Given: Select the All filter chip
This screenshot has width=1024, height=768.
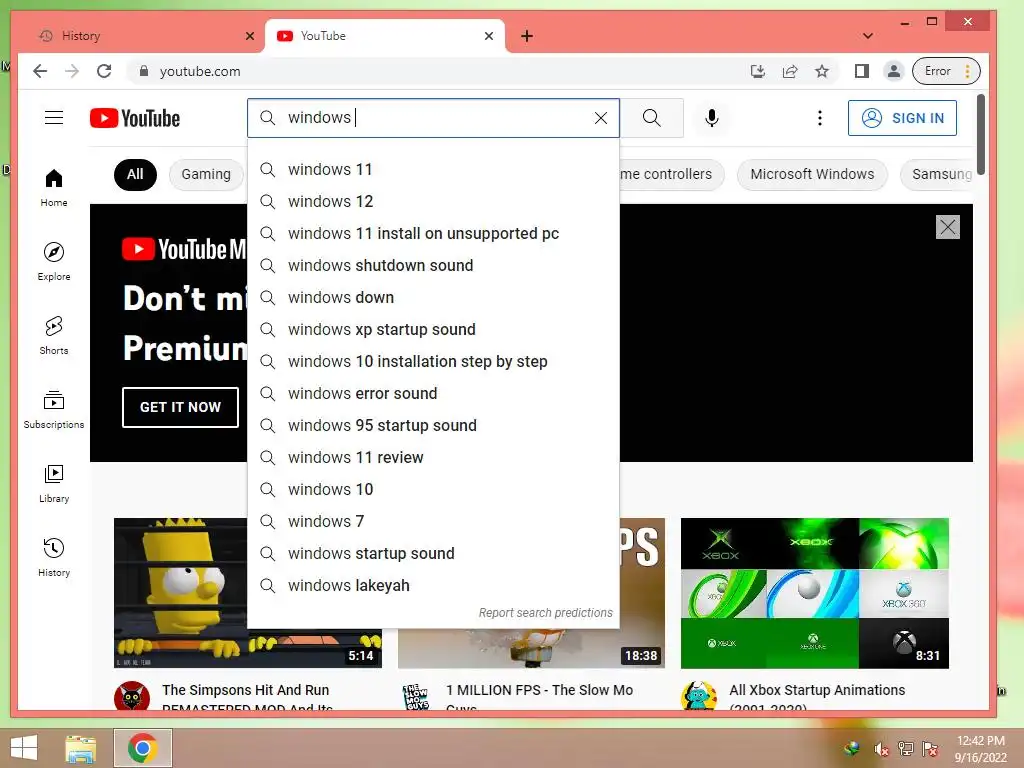Looking at the screenshot, I should coord(135,174).
